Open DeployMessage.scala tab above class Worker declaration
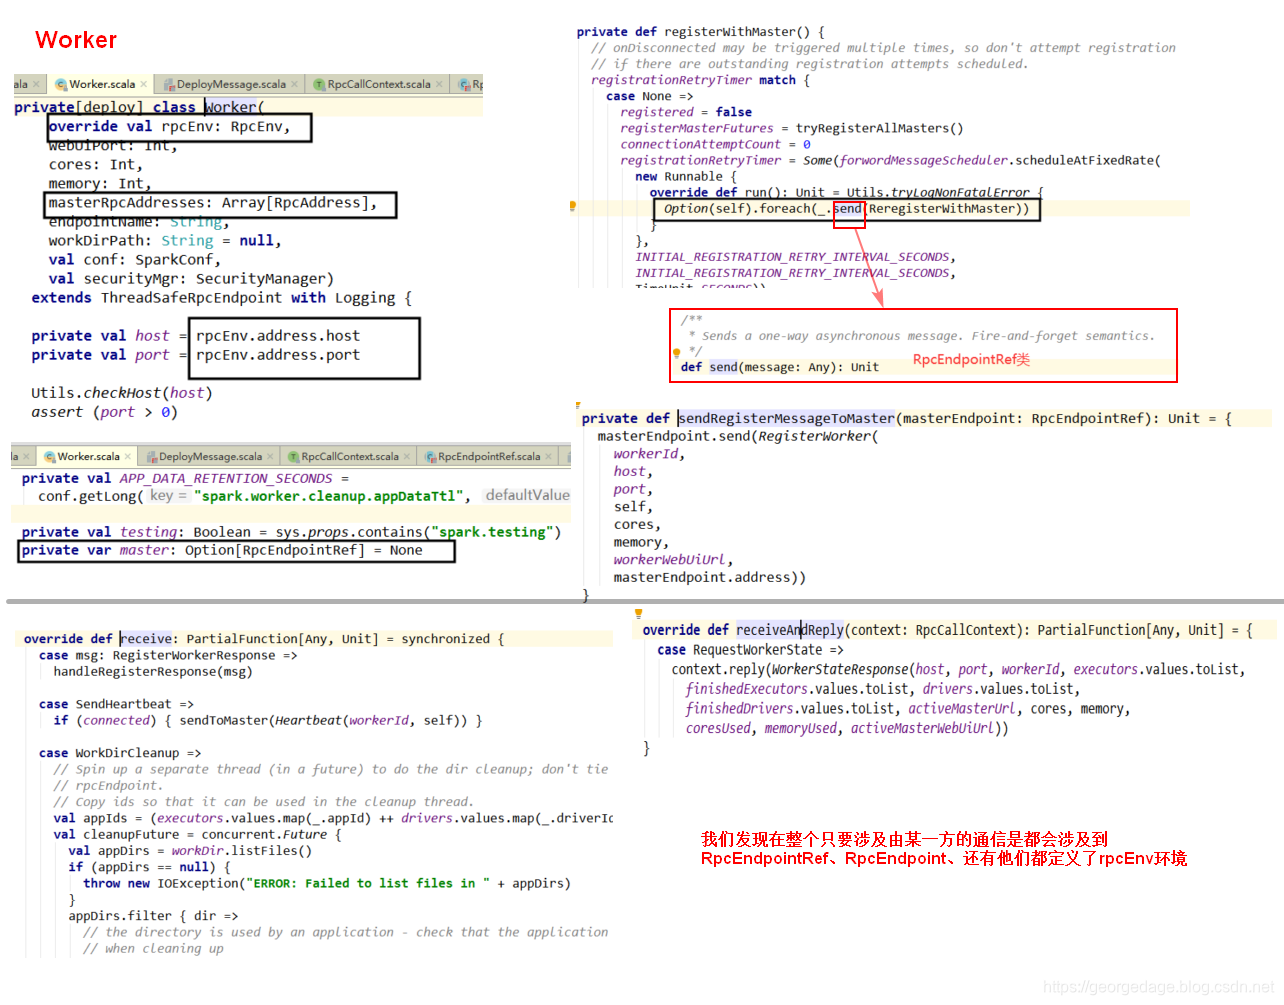1284x1005 pixels. pyautogui.click(x=231, y=84)
